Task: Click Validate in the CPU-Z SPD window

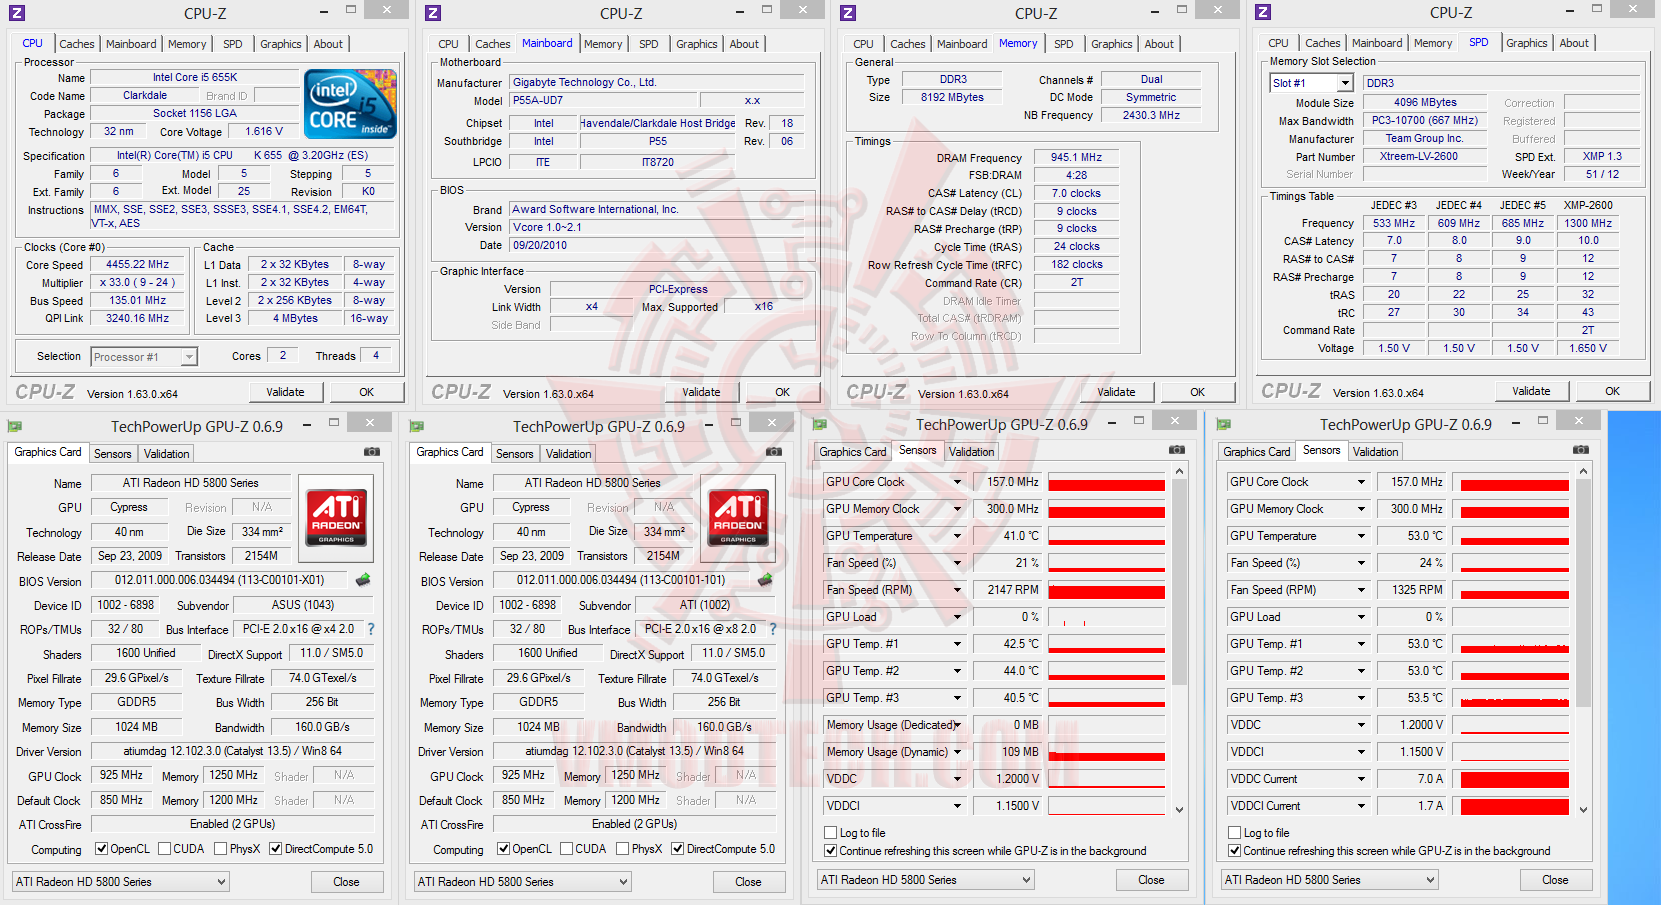Action: tap(1531, 391)
